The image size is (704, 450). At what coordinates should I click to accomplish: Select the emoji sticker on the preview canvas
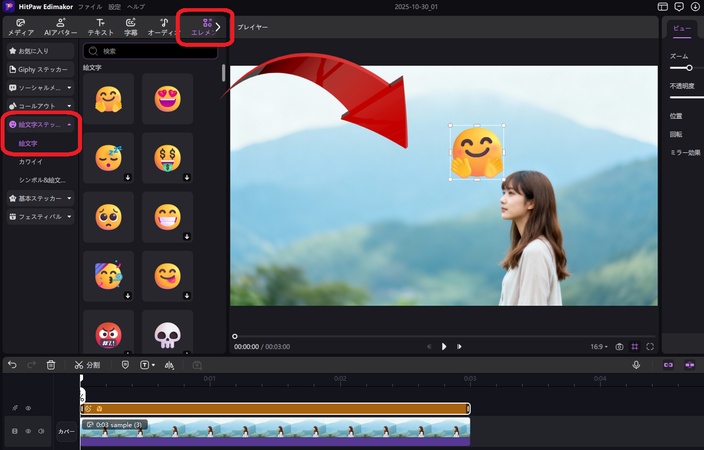(477, 153)
